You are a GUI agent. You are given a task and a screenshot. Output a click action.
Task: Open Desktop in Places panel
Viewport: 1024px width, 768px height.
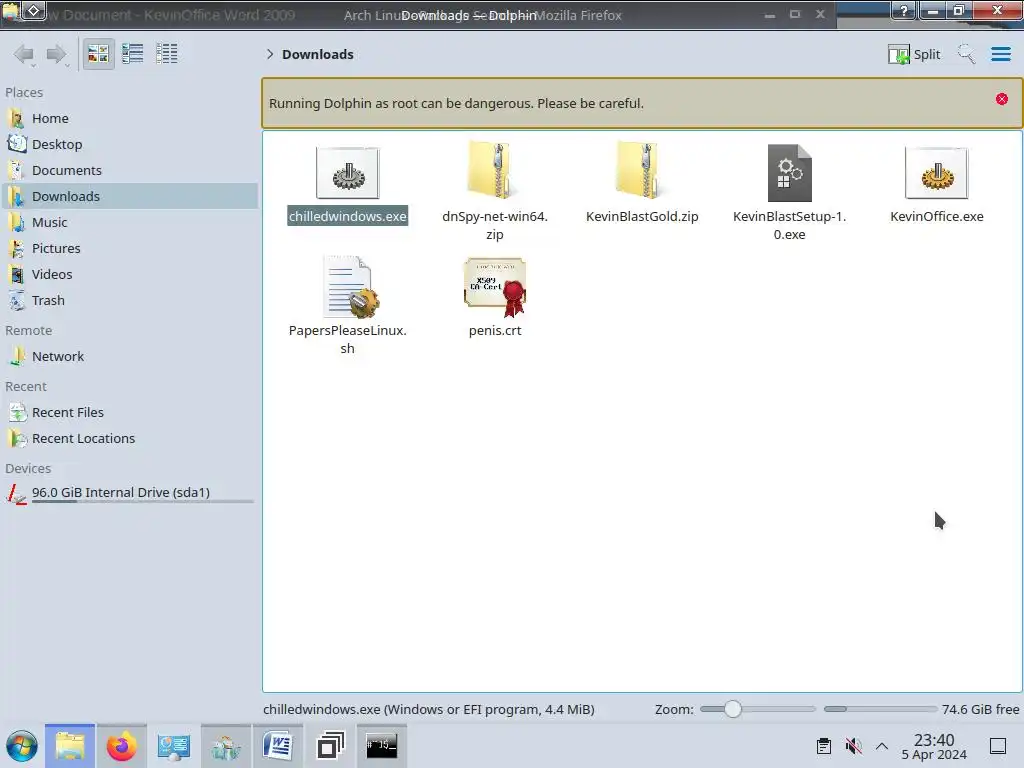(x=129, y=144)
